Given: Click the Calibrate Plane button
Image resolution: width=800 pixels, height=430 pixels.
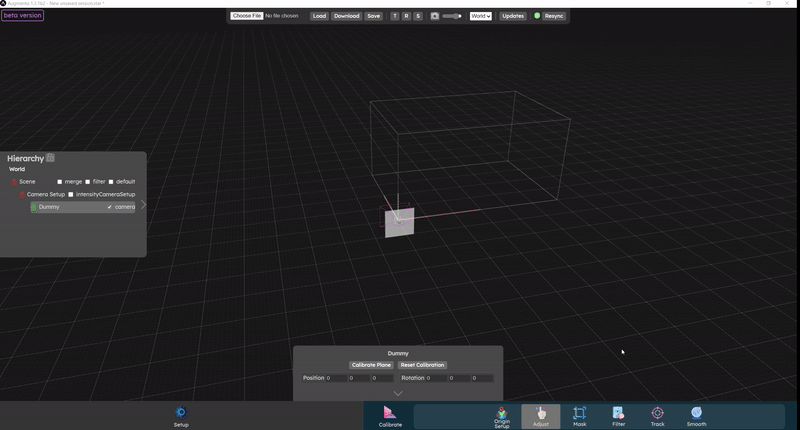Looking at the screenshot, I should coord(371,365).
